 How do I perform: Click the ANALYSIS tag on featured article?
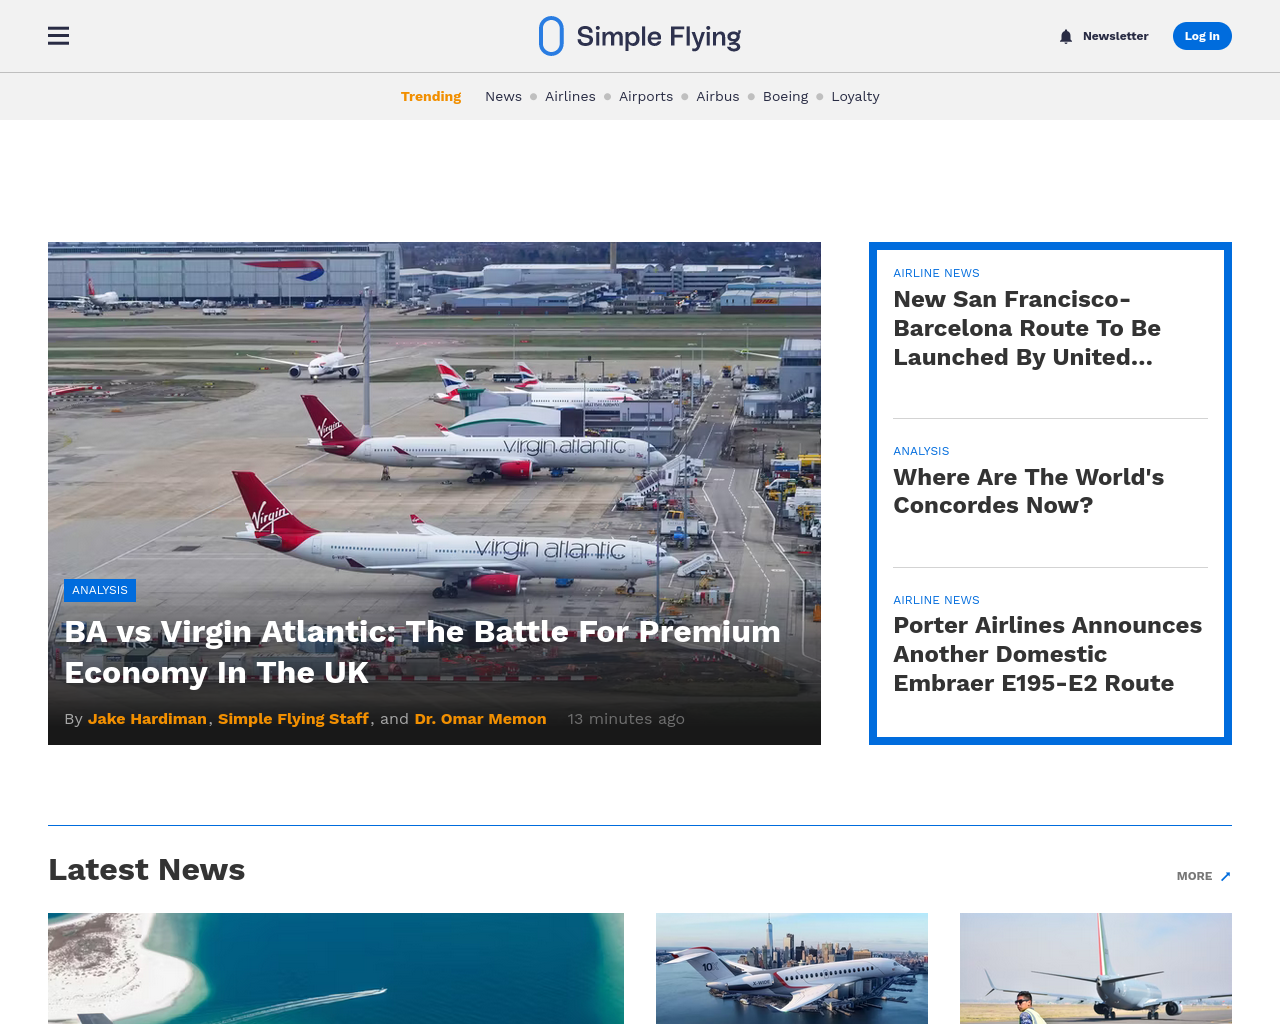100,590
